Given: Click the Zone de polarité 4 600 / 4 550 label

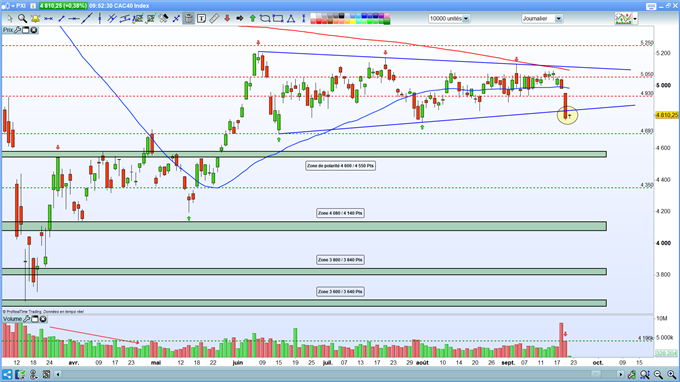Looking at the screenshot, I should click(x=340, y=166).
